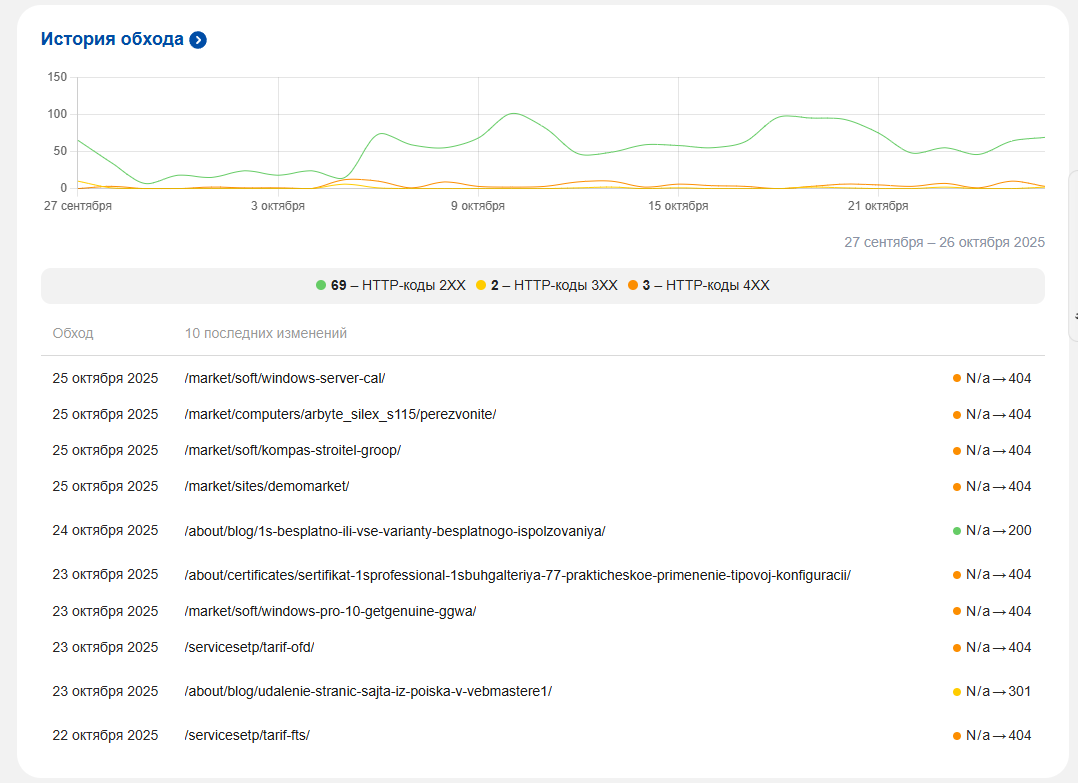Click yellow status dot beside N/a→301
The width and height of the screenshot is (1078, 783).
[957, 691]
